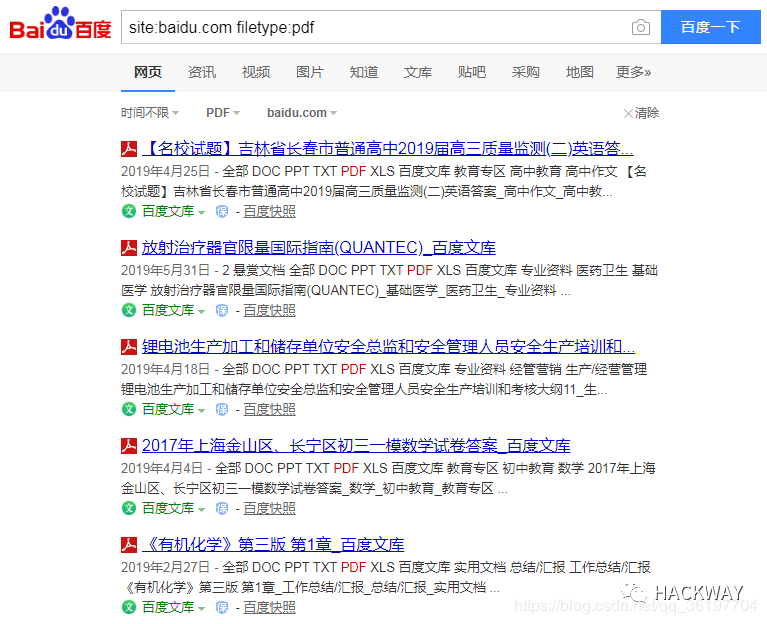This screenshot has height=624, width=767.
Task: Expand 百度文库 arrow under 吉林省长春市 result
Action: tap(202, 212)
